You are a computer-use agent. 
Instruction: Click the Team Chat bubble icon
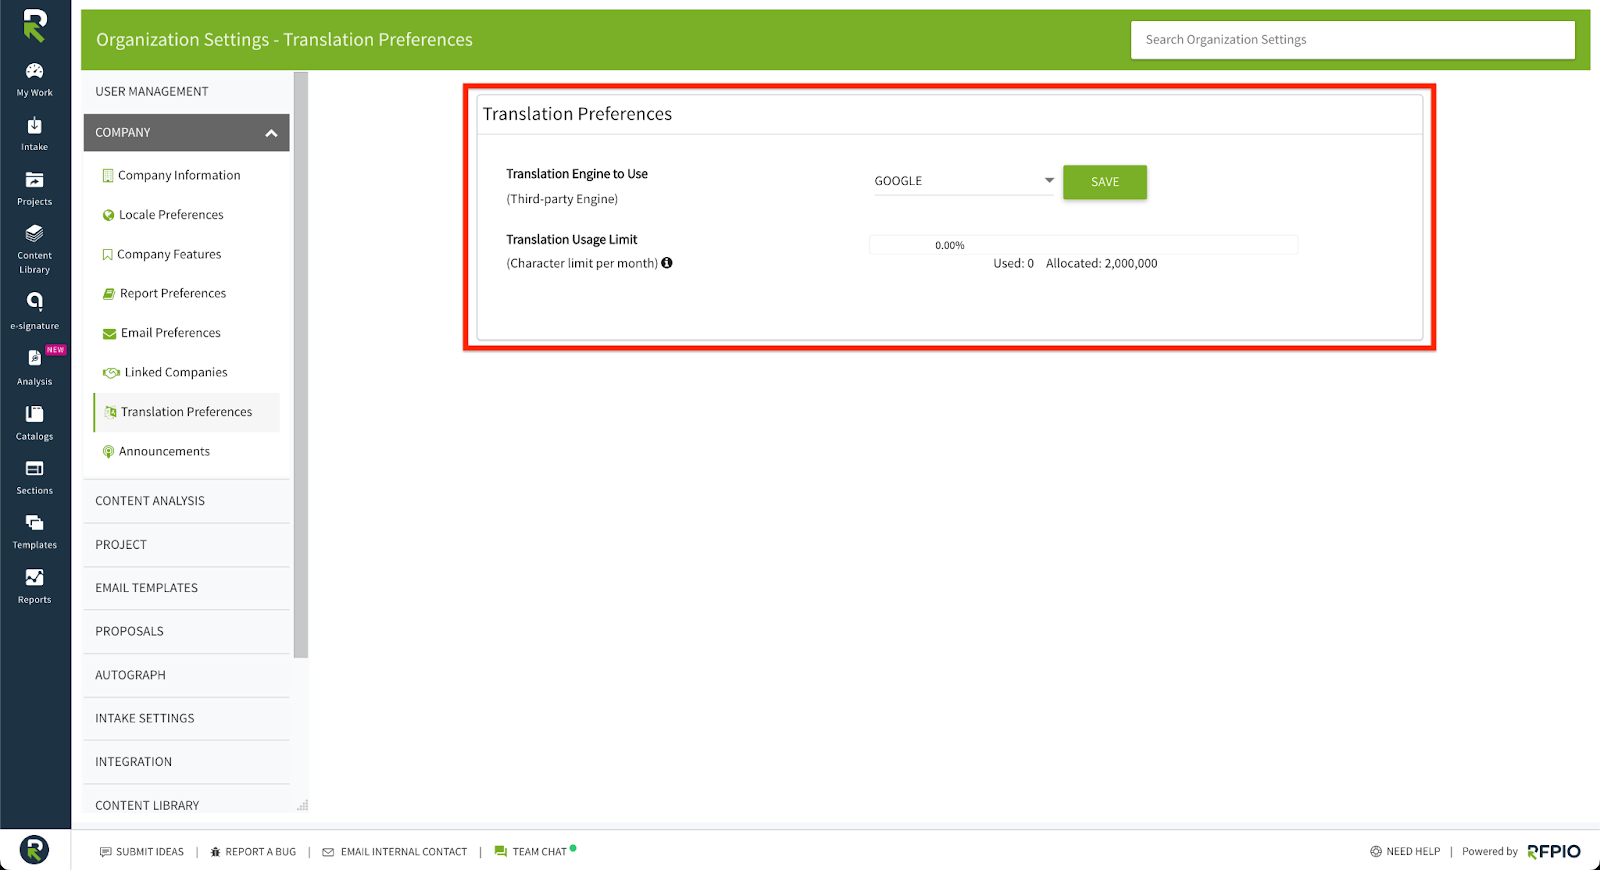pos(501,852)
